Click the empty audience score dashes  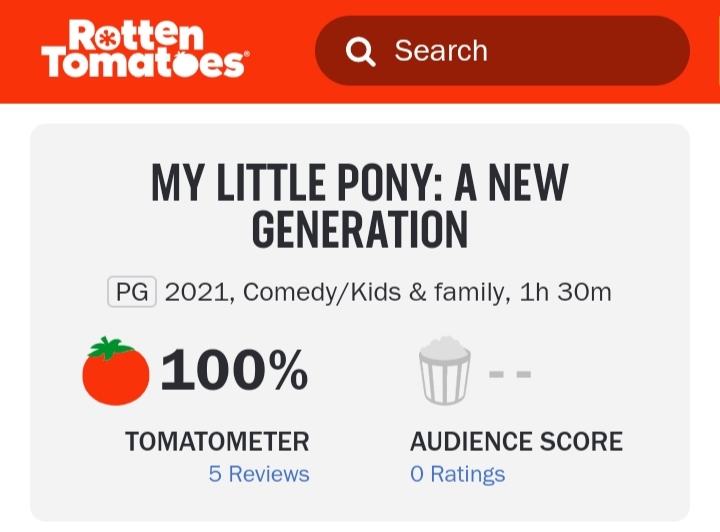(510, 375)
